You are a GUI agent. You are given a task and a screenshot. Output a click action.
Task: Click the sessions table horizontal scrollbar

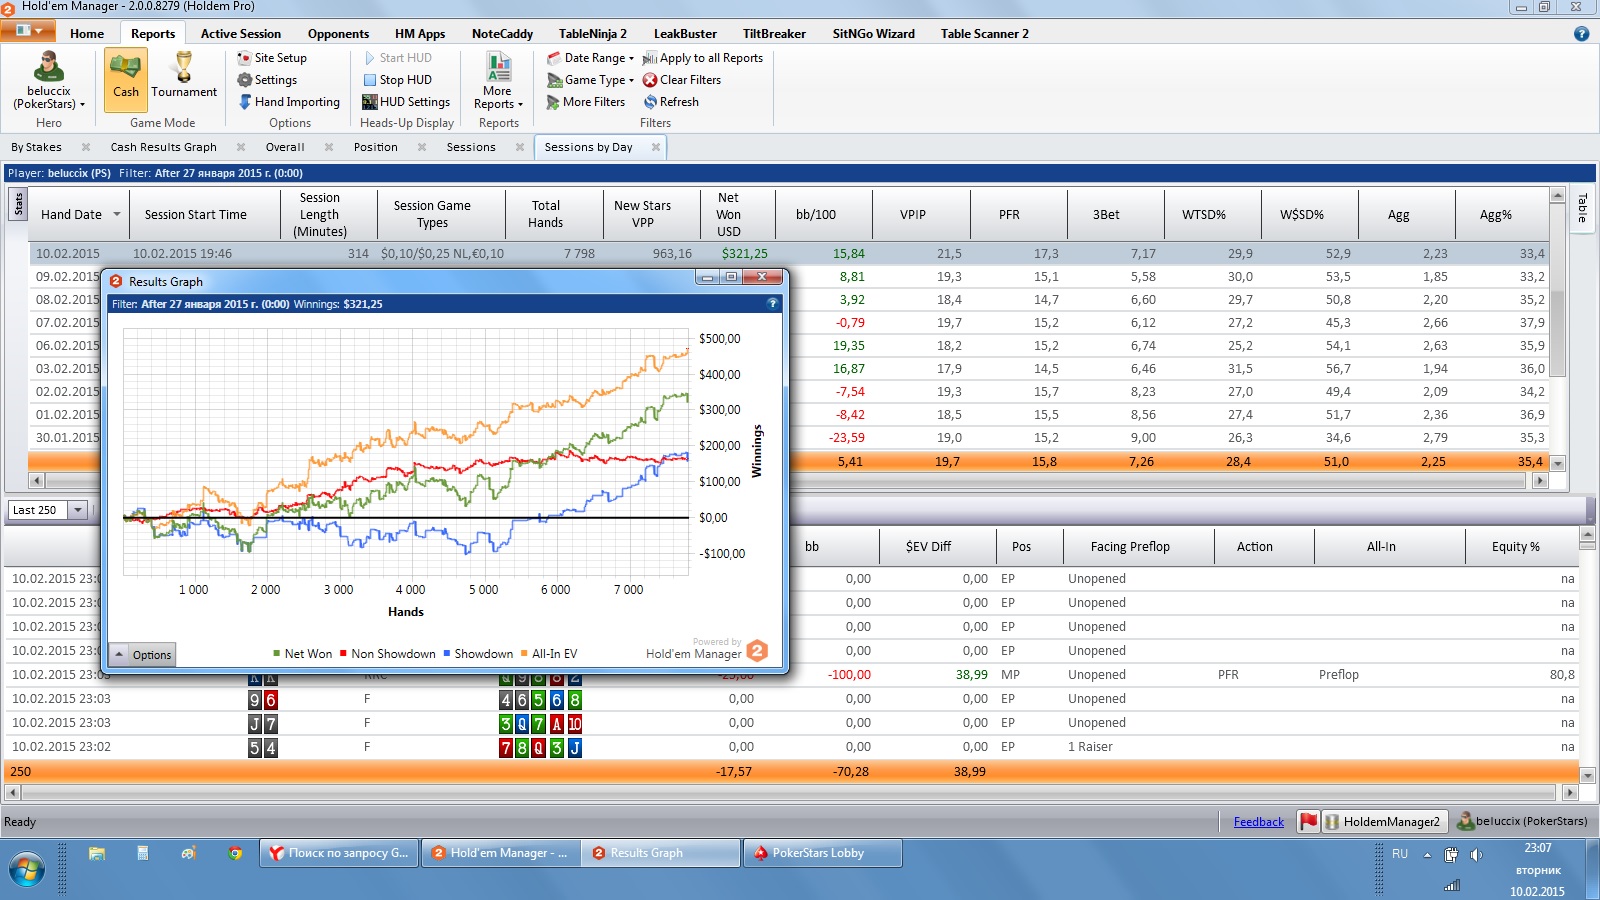tap(789, 481)
